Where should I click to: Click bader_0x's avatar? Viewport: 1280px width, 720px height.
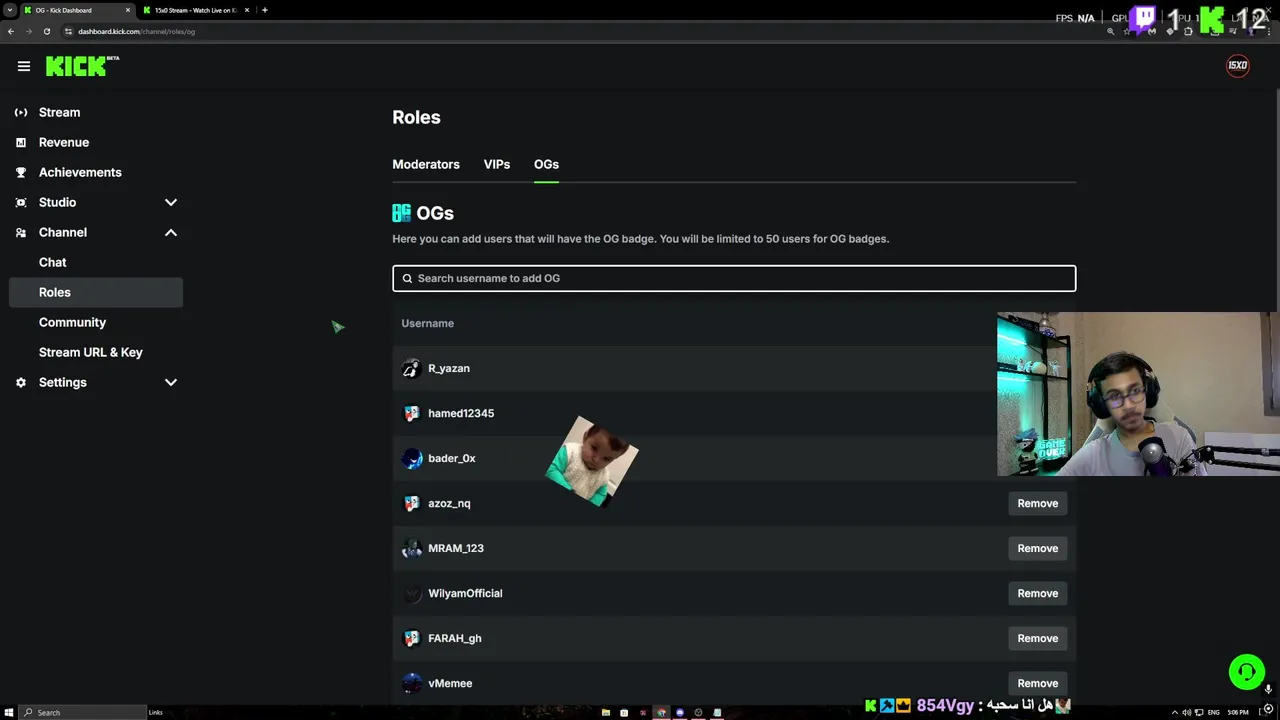tap(411, 458)
